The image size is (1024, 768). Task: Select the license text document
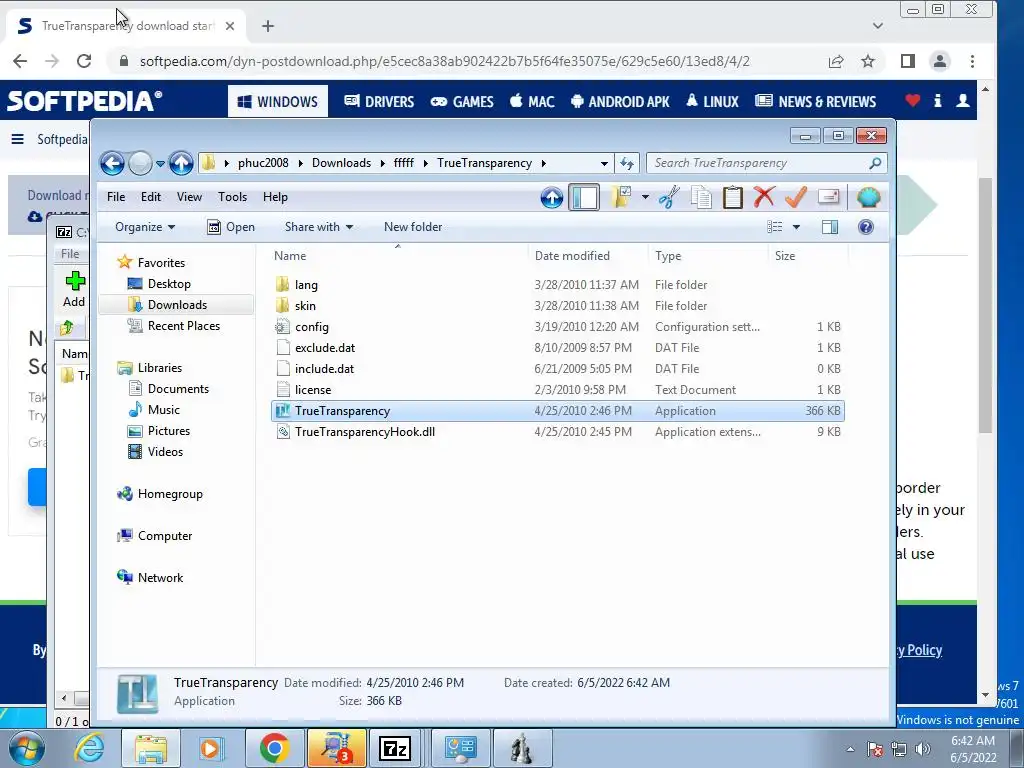coord(558,390)
